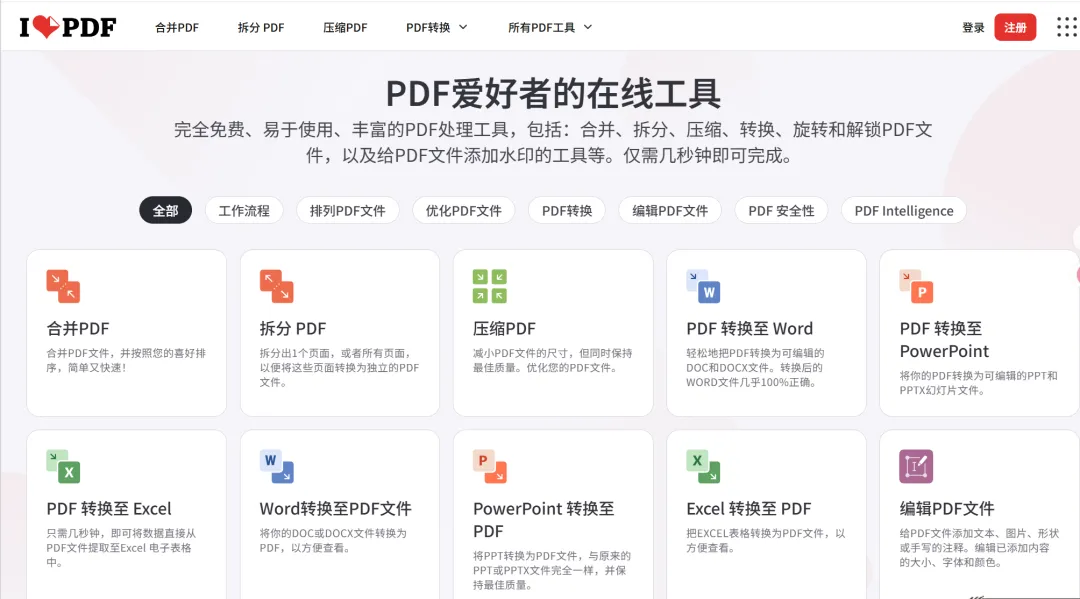The height and width of the screenshot is (599, 1080).
Task: Select the 优化PDF文件 filter tab
Action: pos(464,211)
